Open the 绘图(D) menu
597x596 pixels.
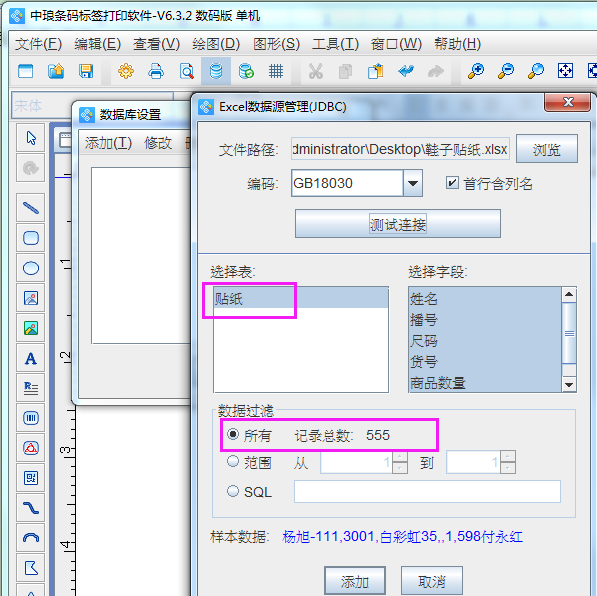point(216,44)
